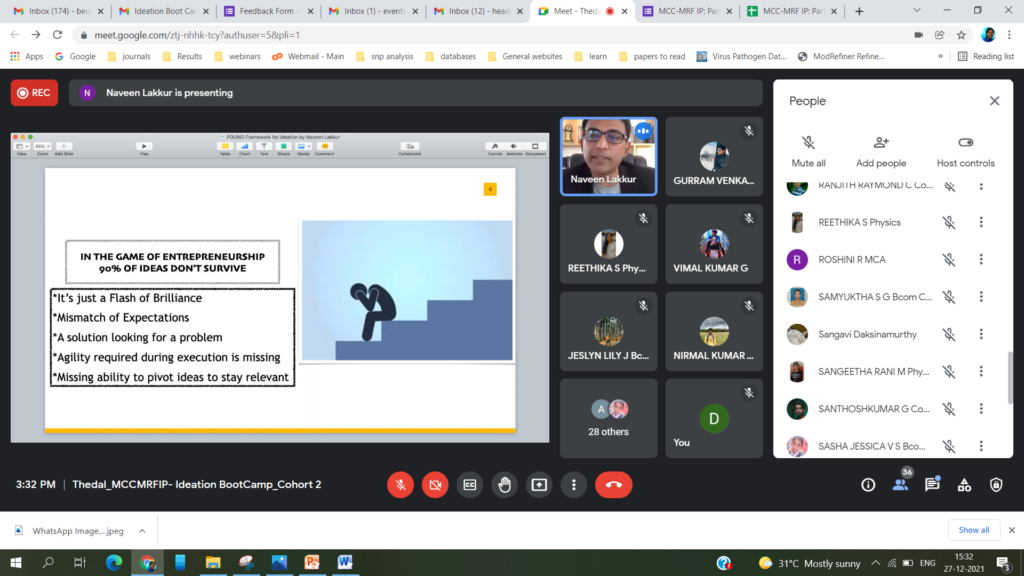The height and width of the screenshot is (576, 1024).
Task: Open the weather widget showing 31°C
Action: [x=810, y=563]
